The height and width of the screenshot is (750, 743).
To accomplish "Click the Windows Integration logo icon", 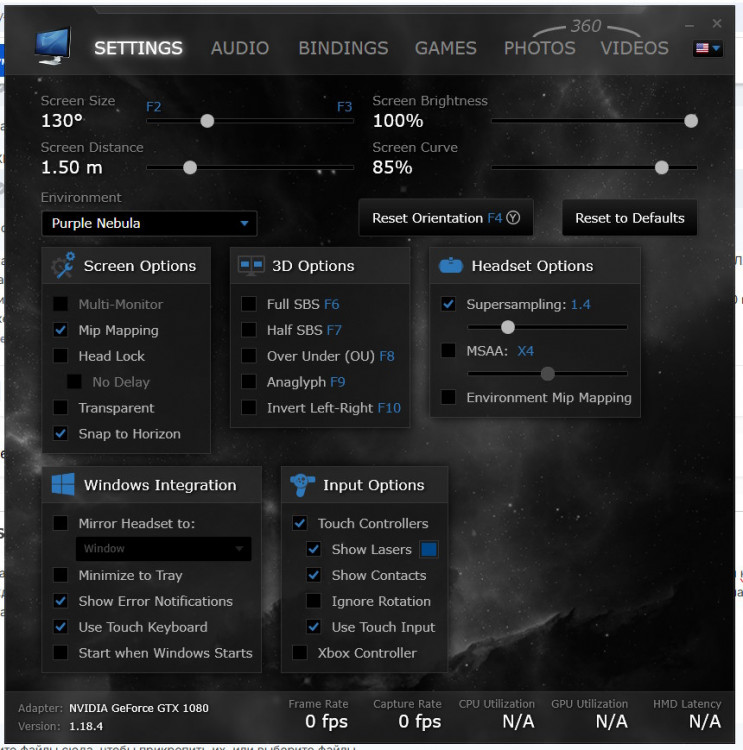I will (x=63, y=485).
